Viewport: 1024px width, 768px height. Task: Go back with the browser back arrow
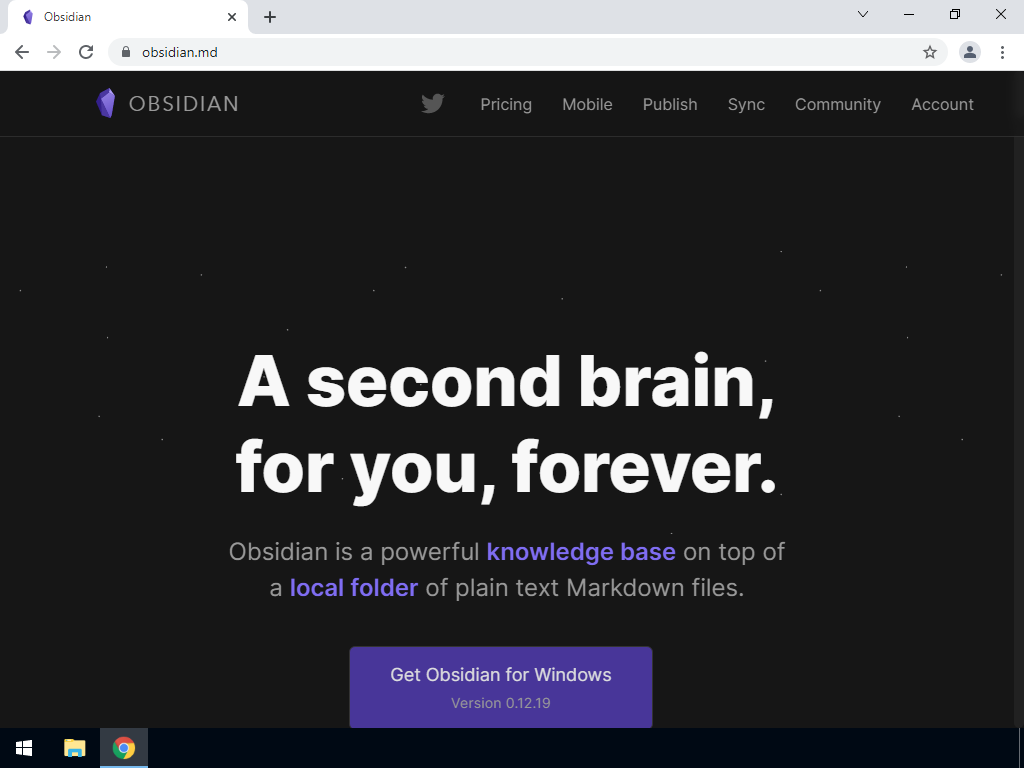pyautogui.click(x=22, y=52)
